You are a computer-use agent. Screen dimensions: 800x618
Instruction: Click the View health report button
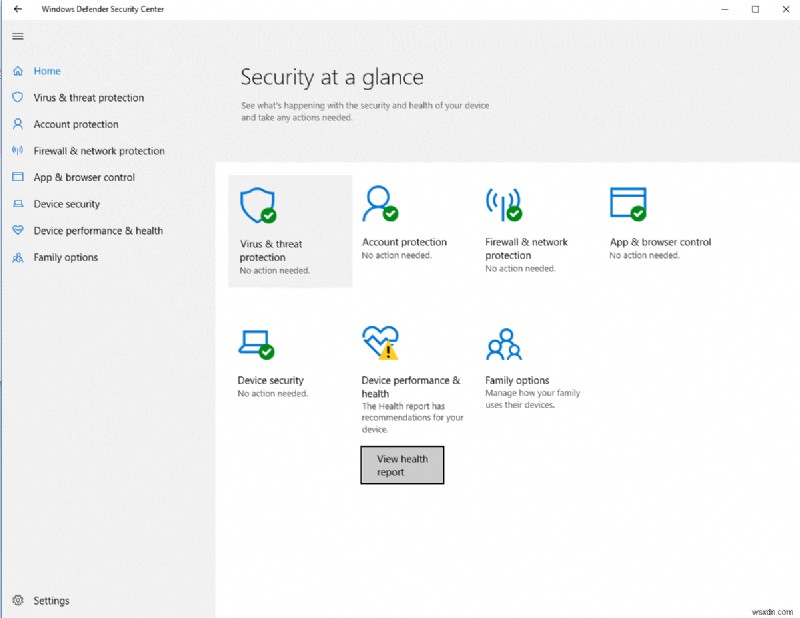(x=402, y=464)
